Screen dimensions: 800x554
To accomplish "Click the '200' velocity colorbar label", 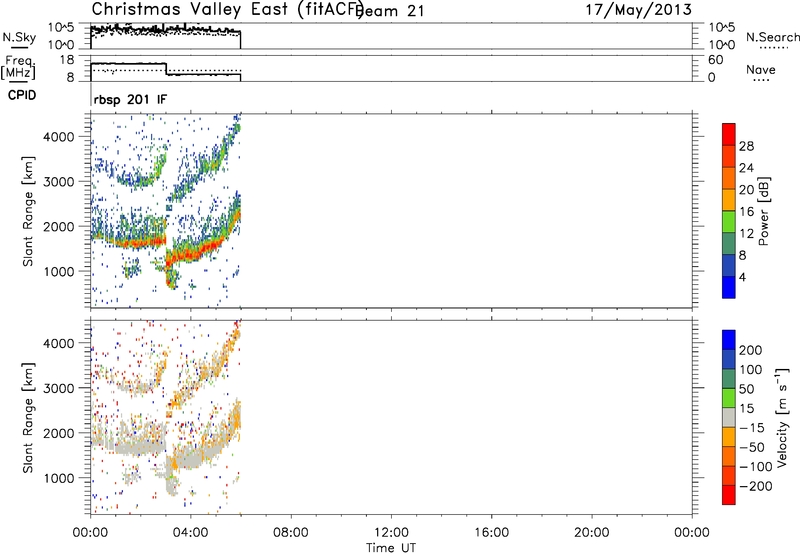I will 751,350.
